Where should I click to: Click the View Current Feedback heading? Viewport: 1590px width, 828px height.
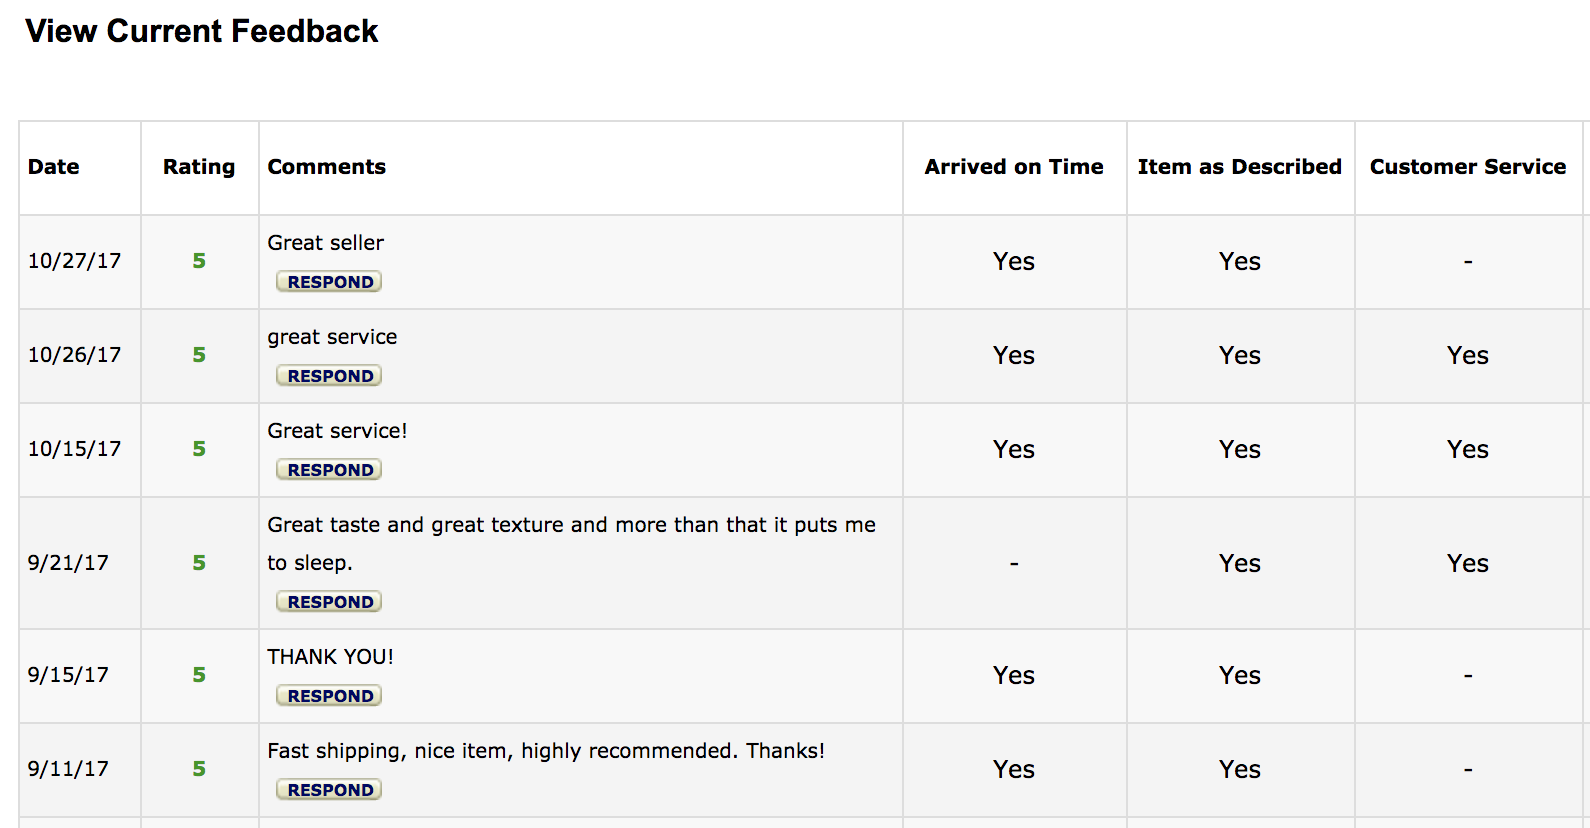coord(202,31)
